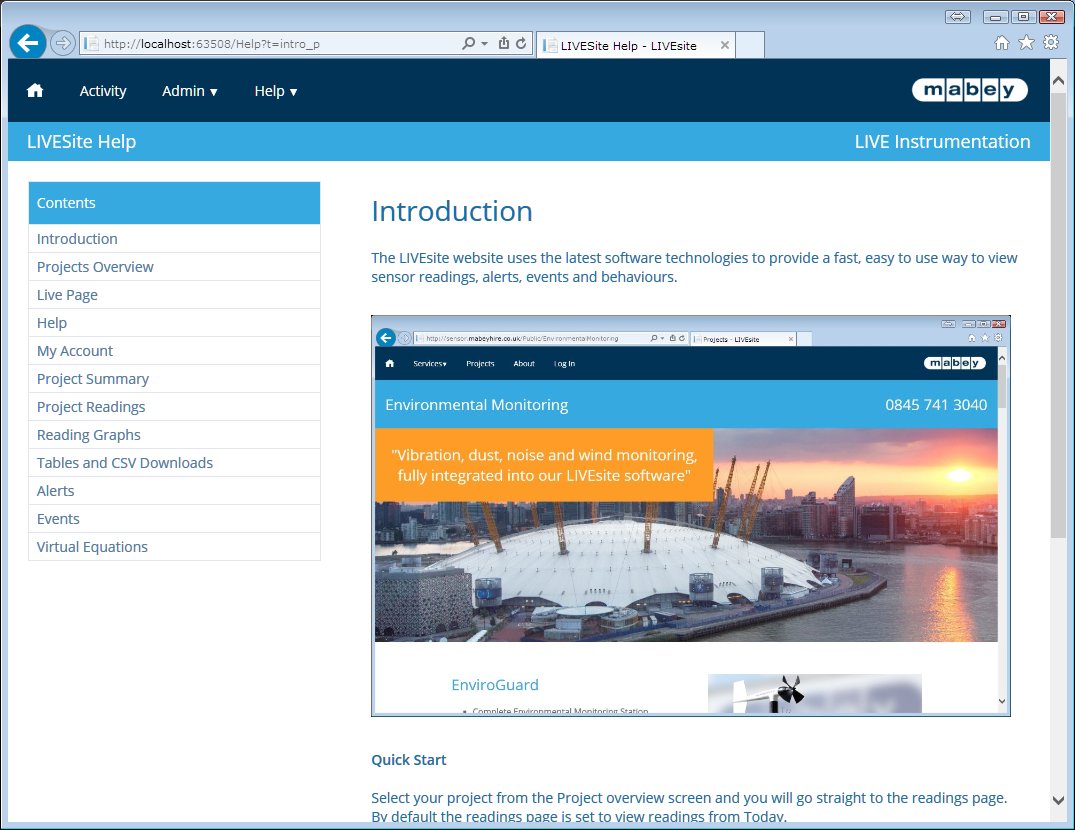Image resolution: width=1075 pixels, height=830 pixels.
Task: Close the browser window
Action: click(x=1052, y=17)
